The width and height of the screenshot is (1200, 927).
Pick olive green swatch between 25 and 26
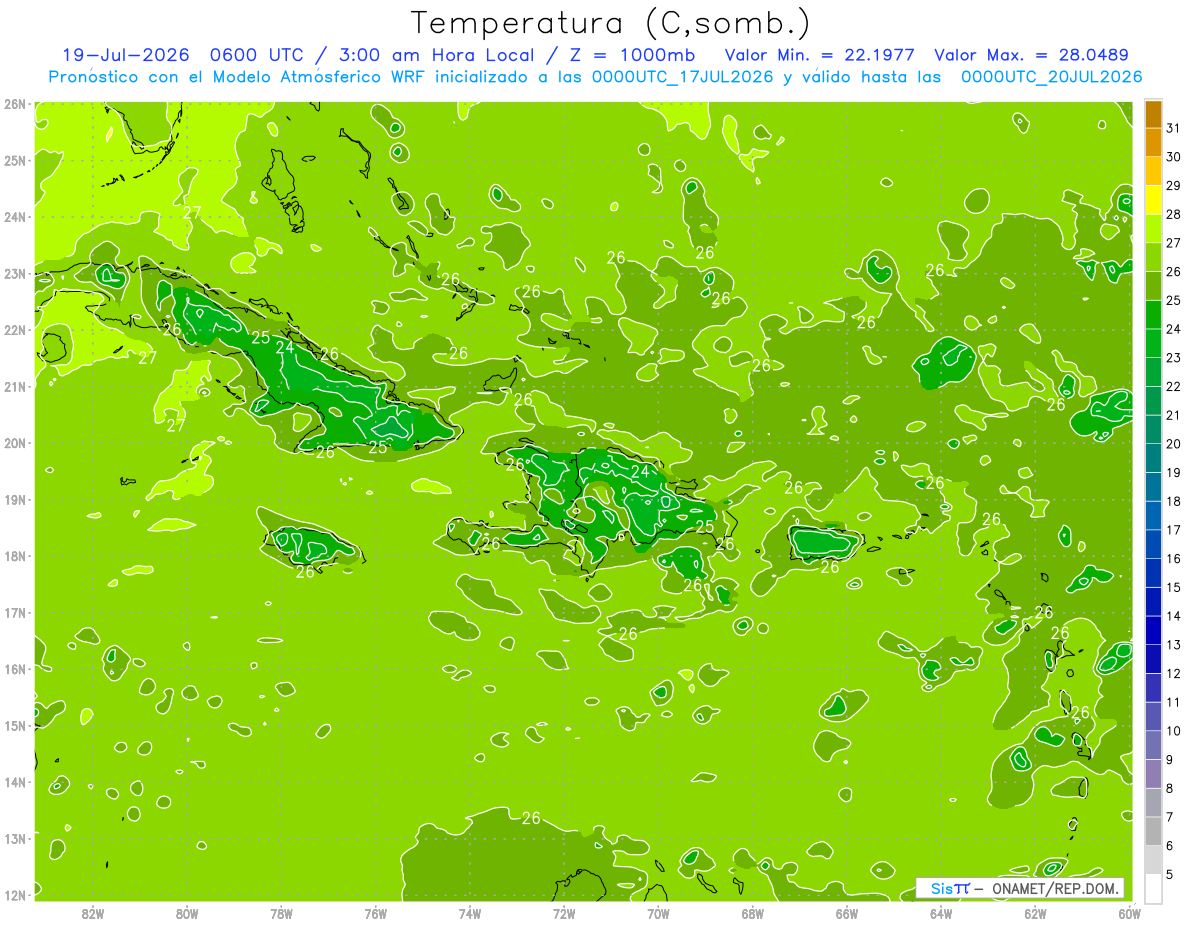coord(1153,286)
